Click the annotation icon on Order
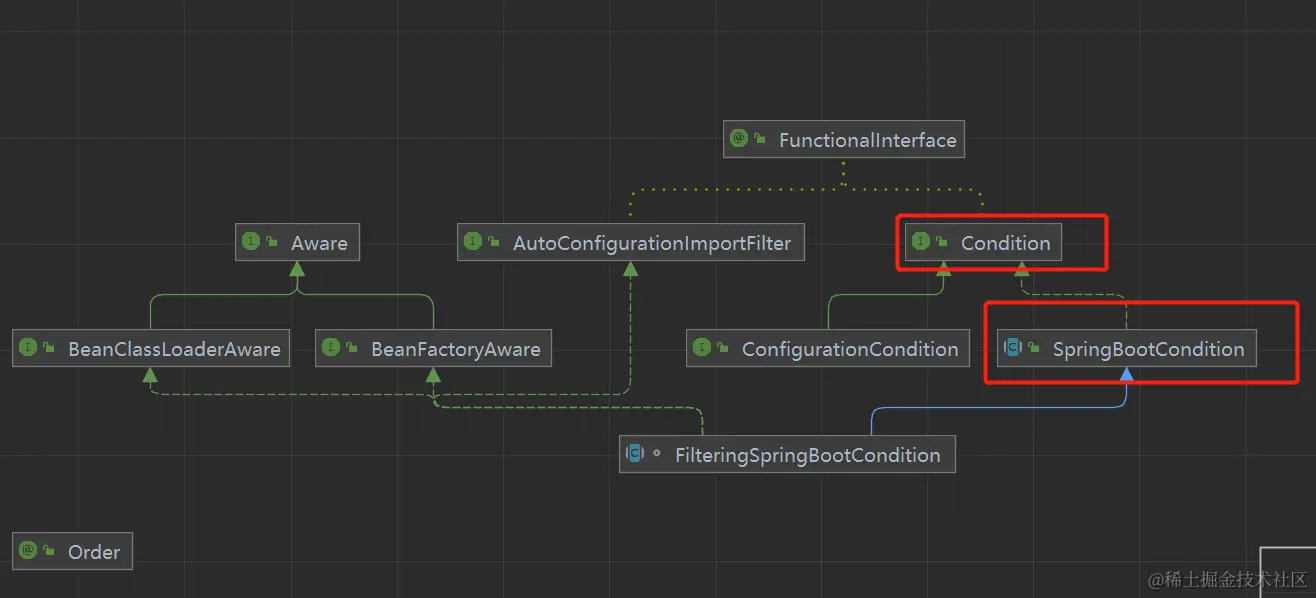The image size is (1316, 598). [28, 550]
